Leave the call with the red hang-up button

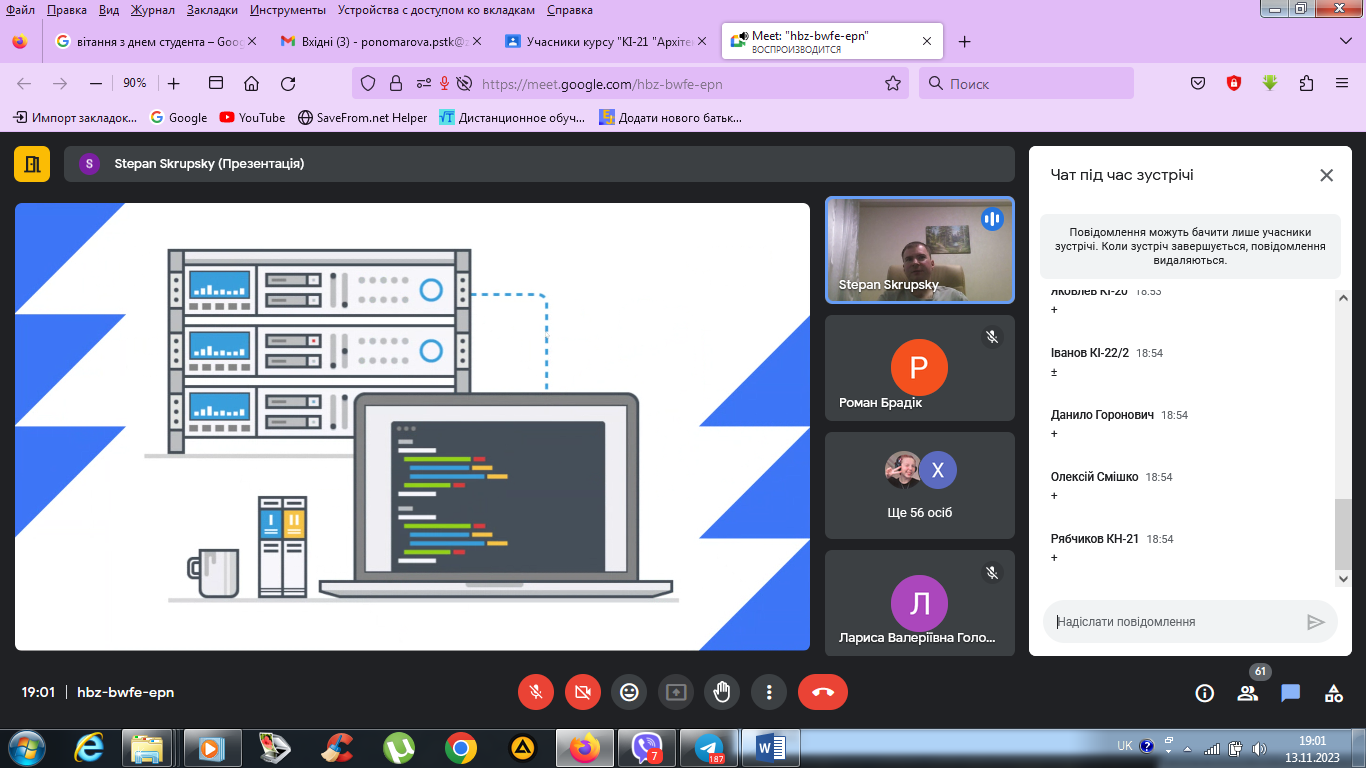822,692
